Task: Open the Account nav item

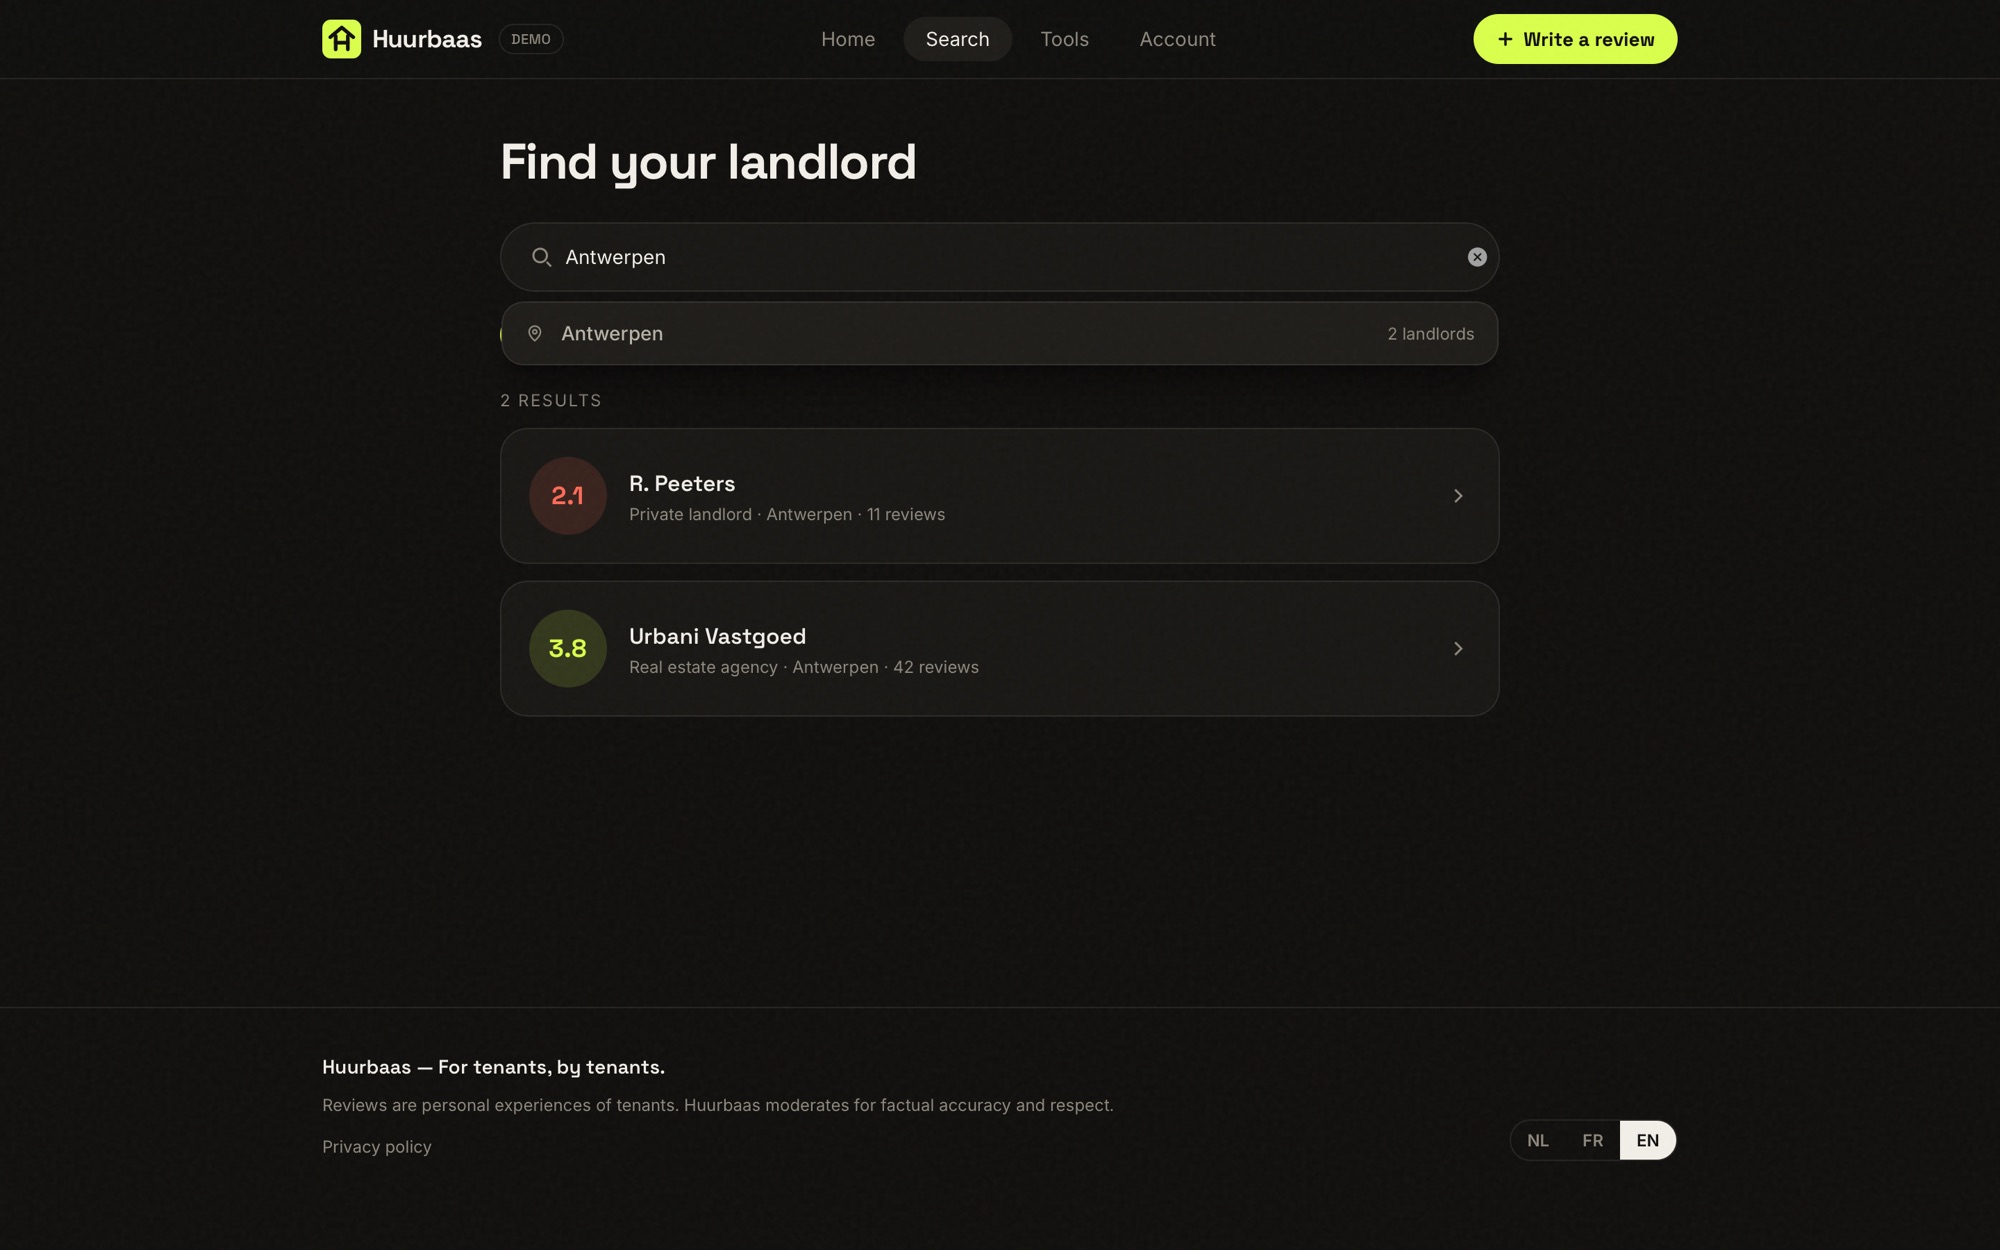Action: [1178, 39]
